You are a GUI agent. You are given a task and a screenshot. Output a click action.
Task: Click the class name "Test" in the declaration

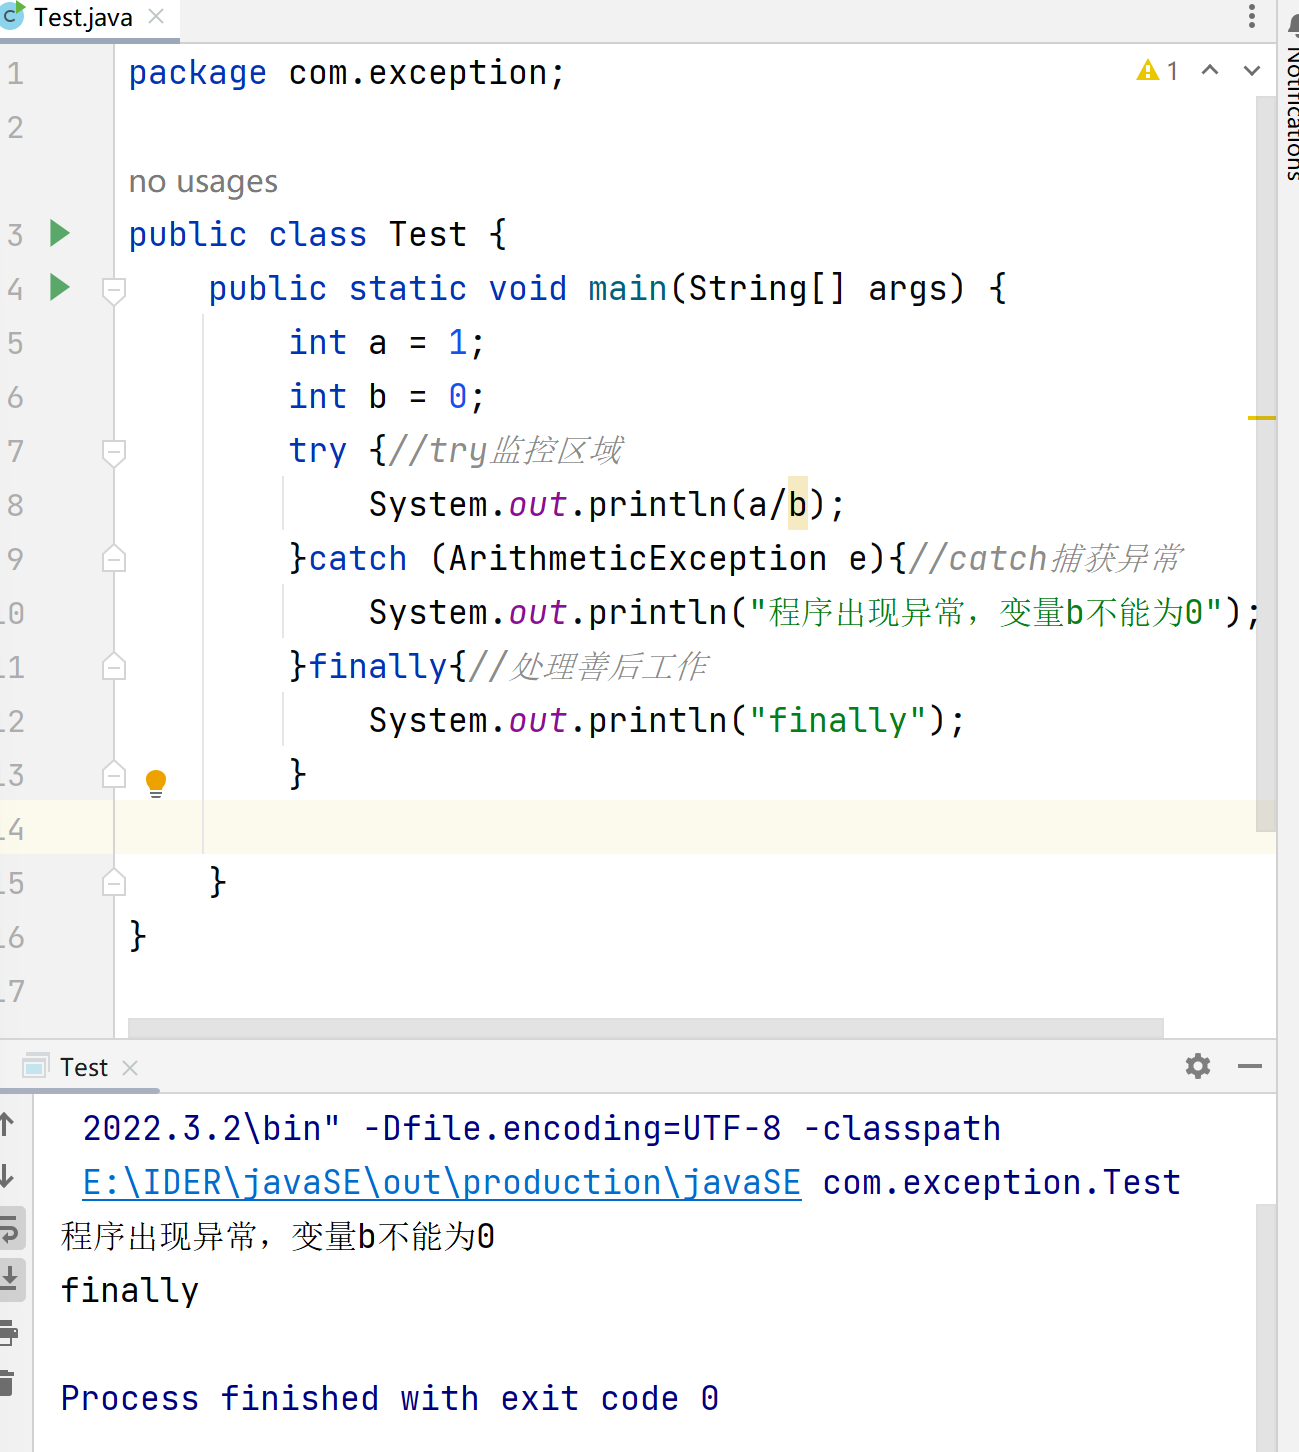pyautogui.click(x=428, y=234)
